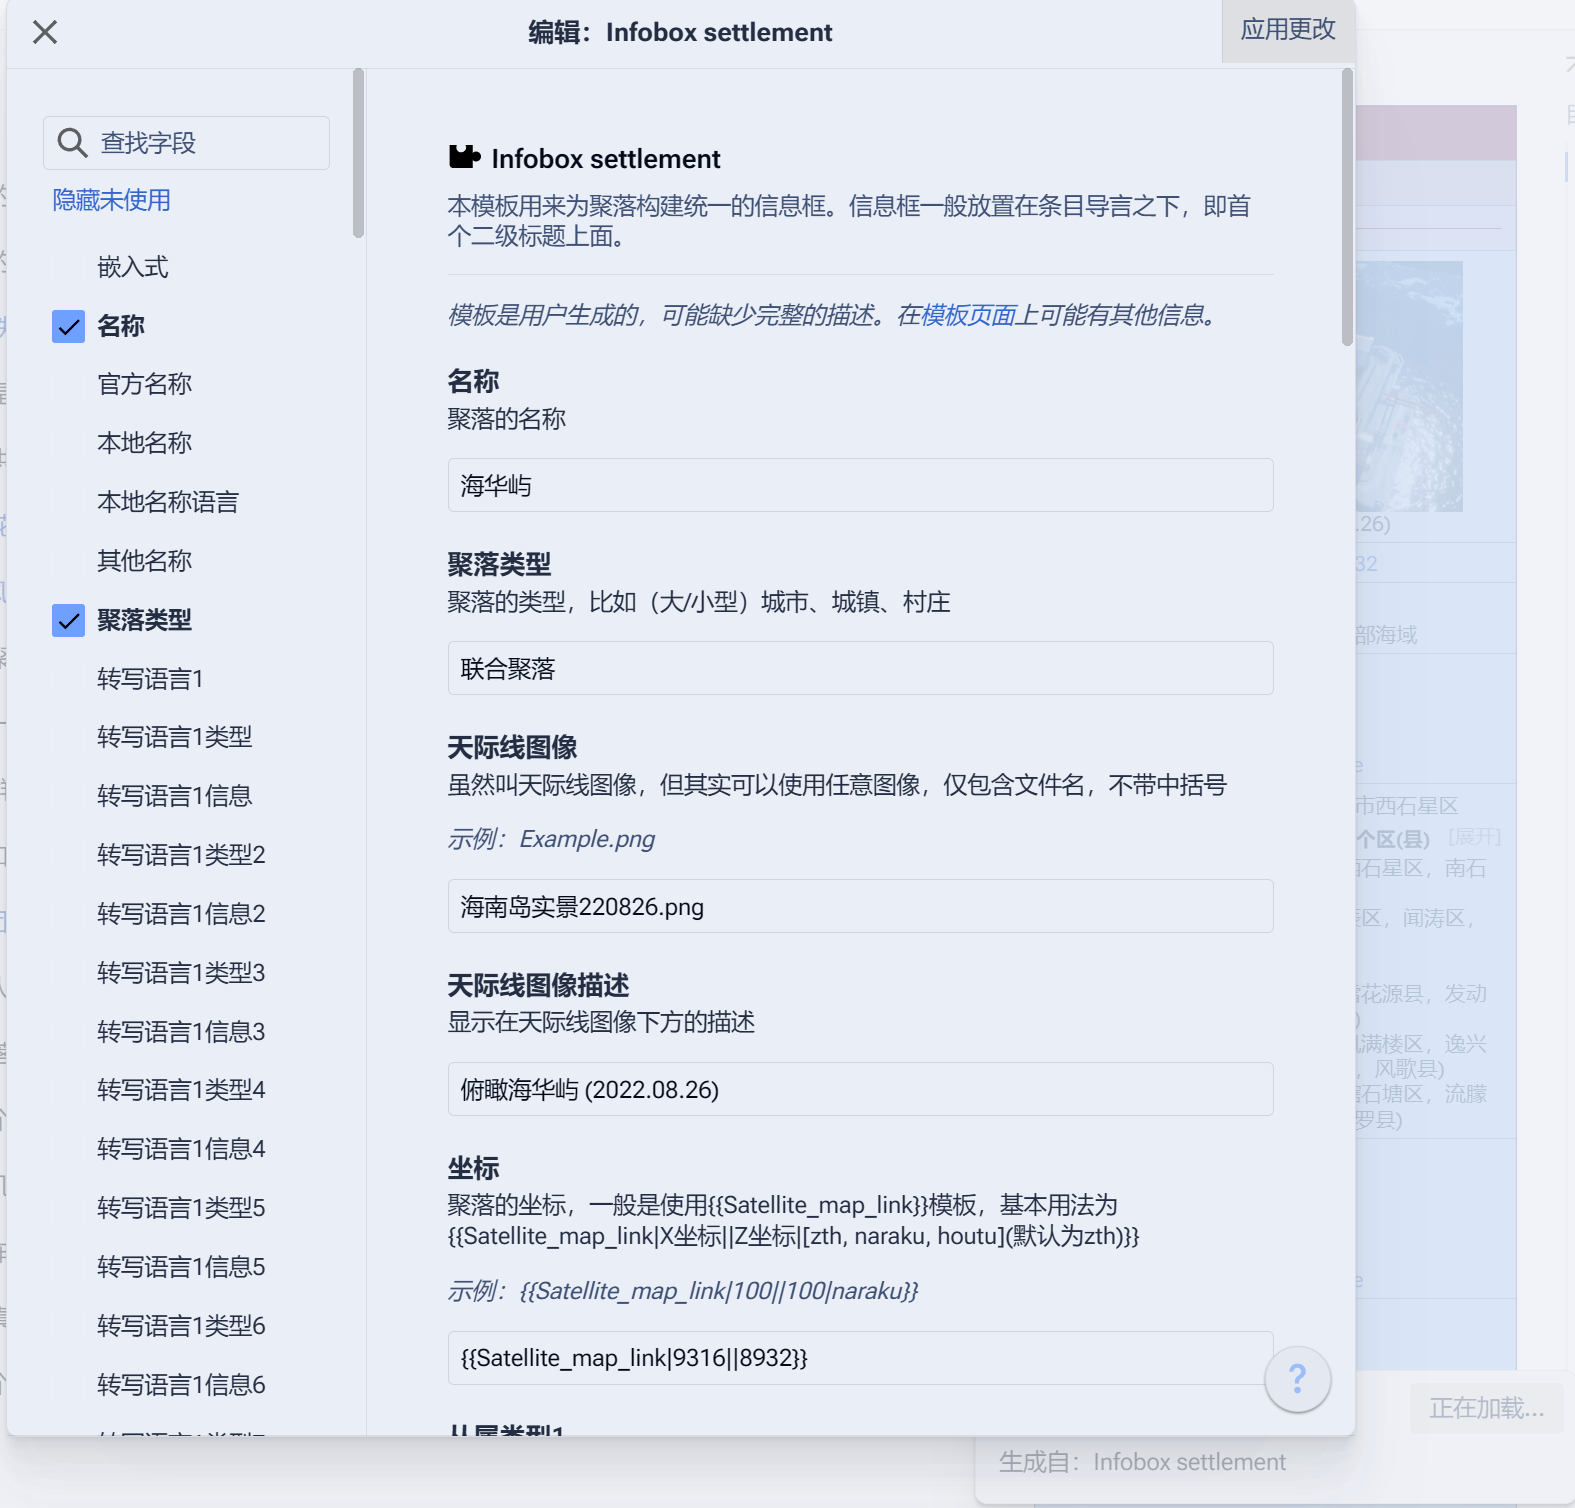Select 官方名称 in the field list
The image size is (1575, 1508).
pos(145,384)
